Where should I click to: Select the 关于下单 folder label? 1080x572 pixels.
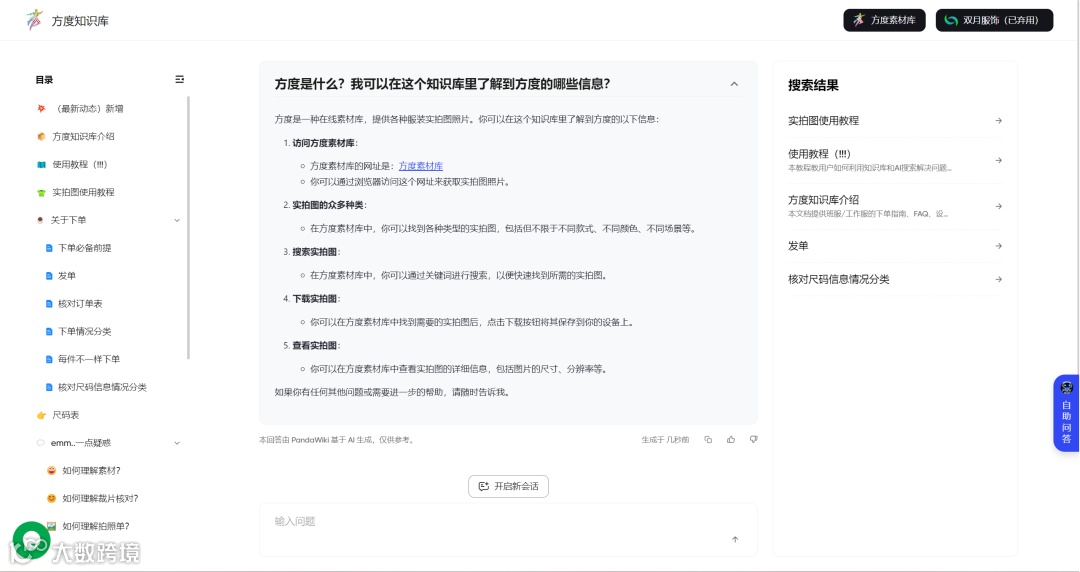tap(68, 220)
